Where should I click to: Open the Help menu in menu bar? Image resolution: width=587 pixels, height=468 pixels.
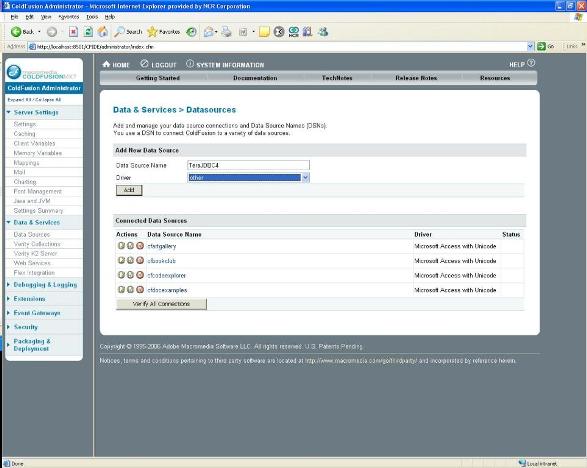pos(110,17)
